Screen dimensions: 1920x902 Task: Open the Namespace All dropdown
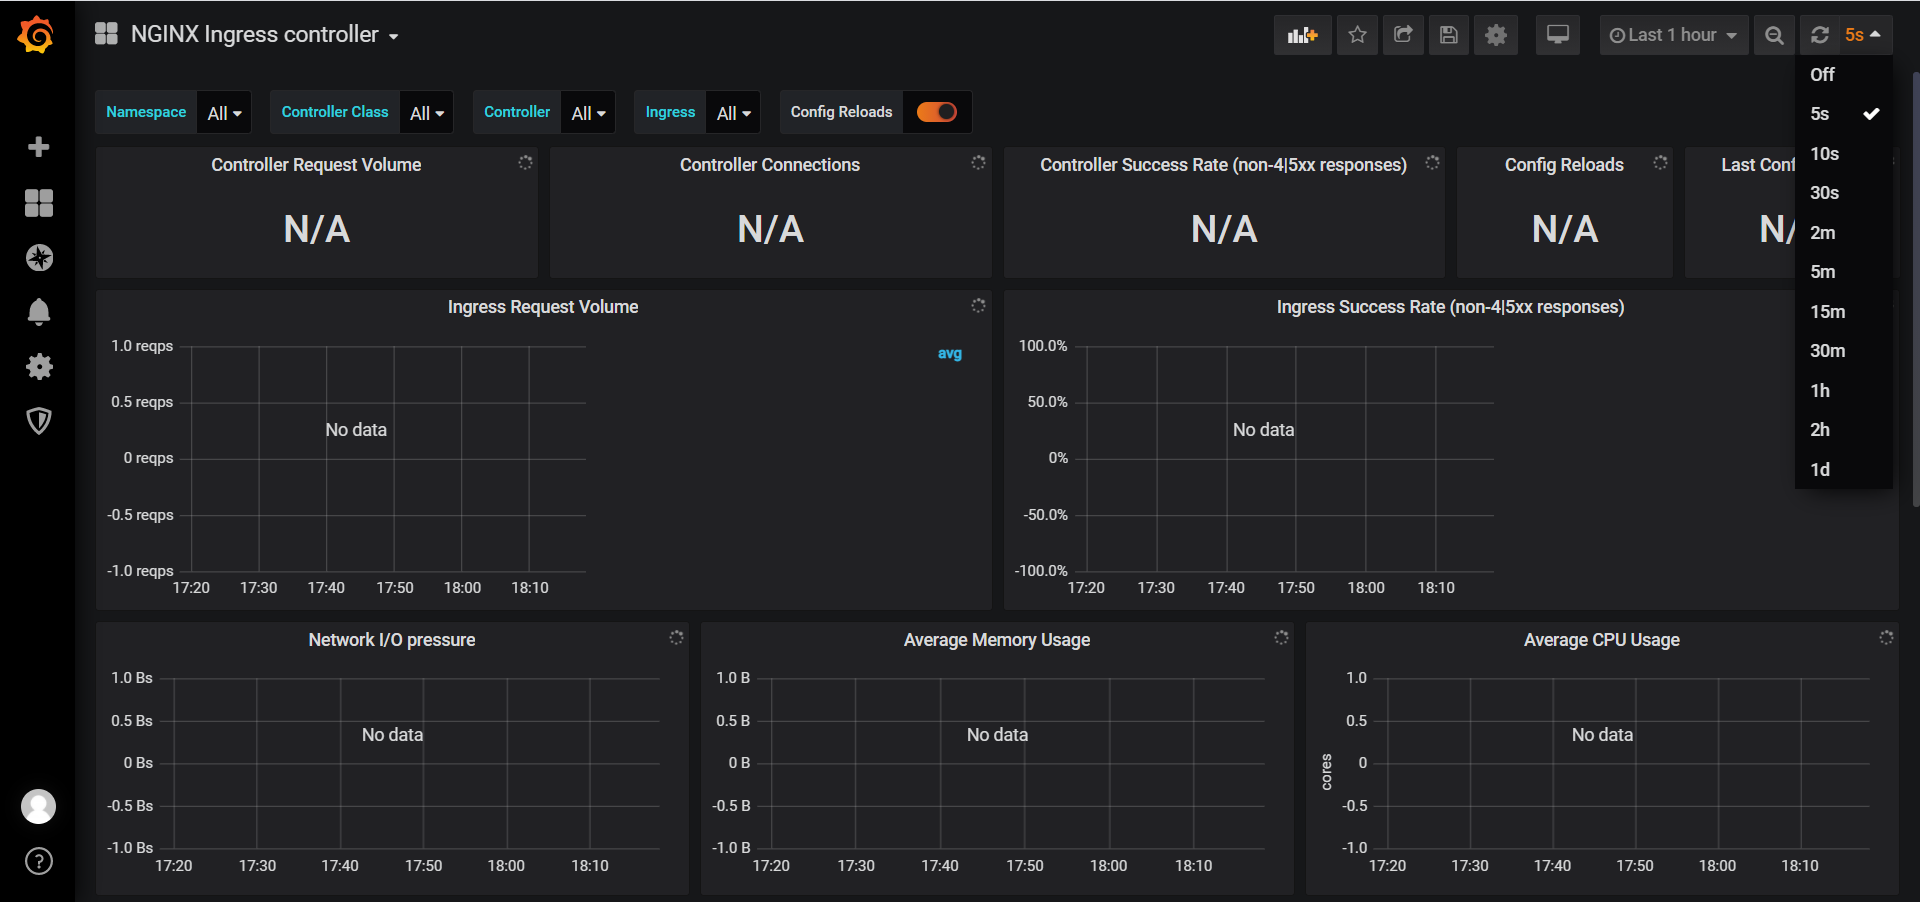tap(224, 113)
